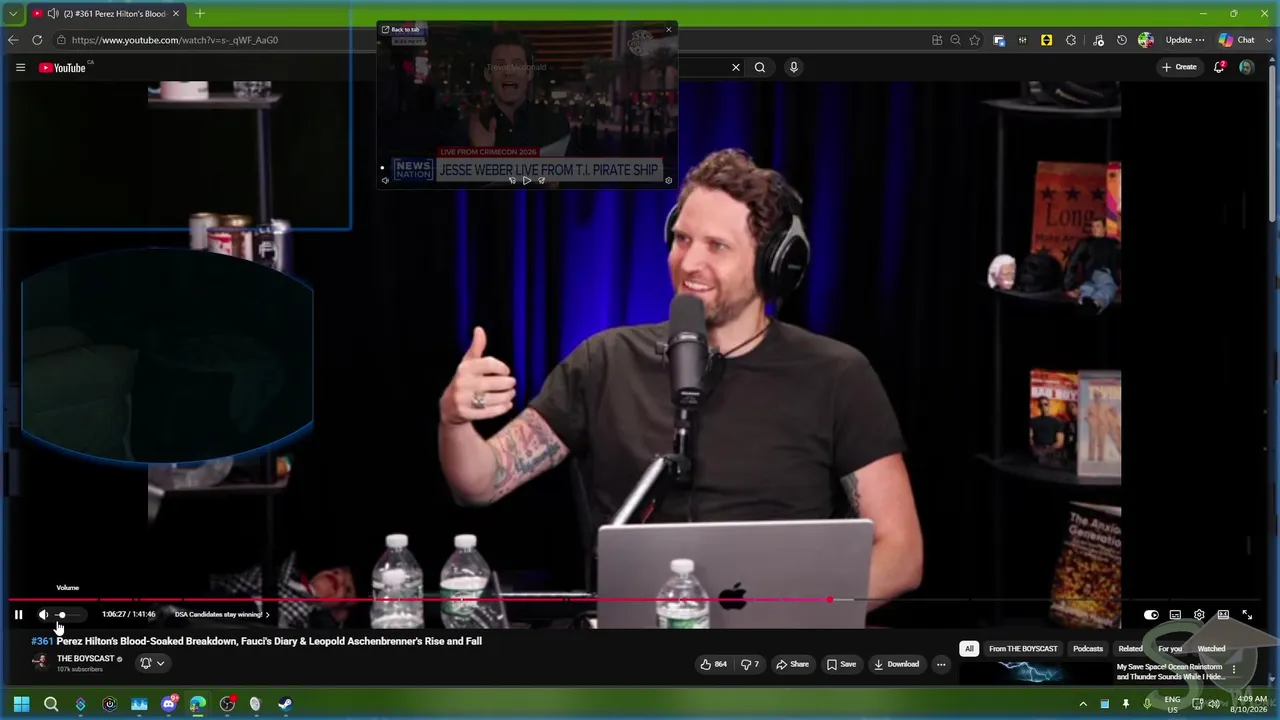Click the Create button
This screenshot has height=720, width=1280.
point(1179,67)
